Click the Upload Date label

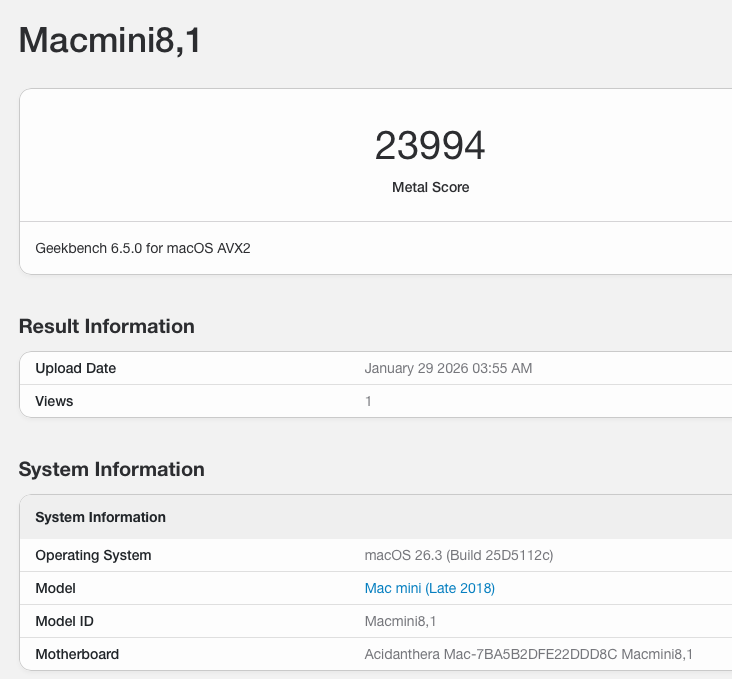pos(76,368)
